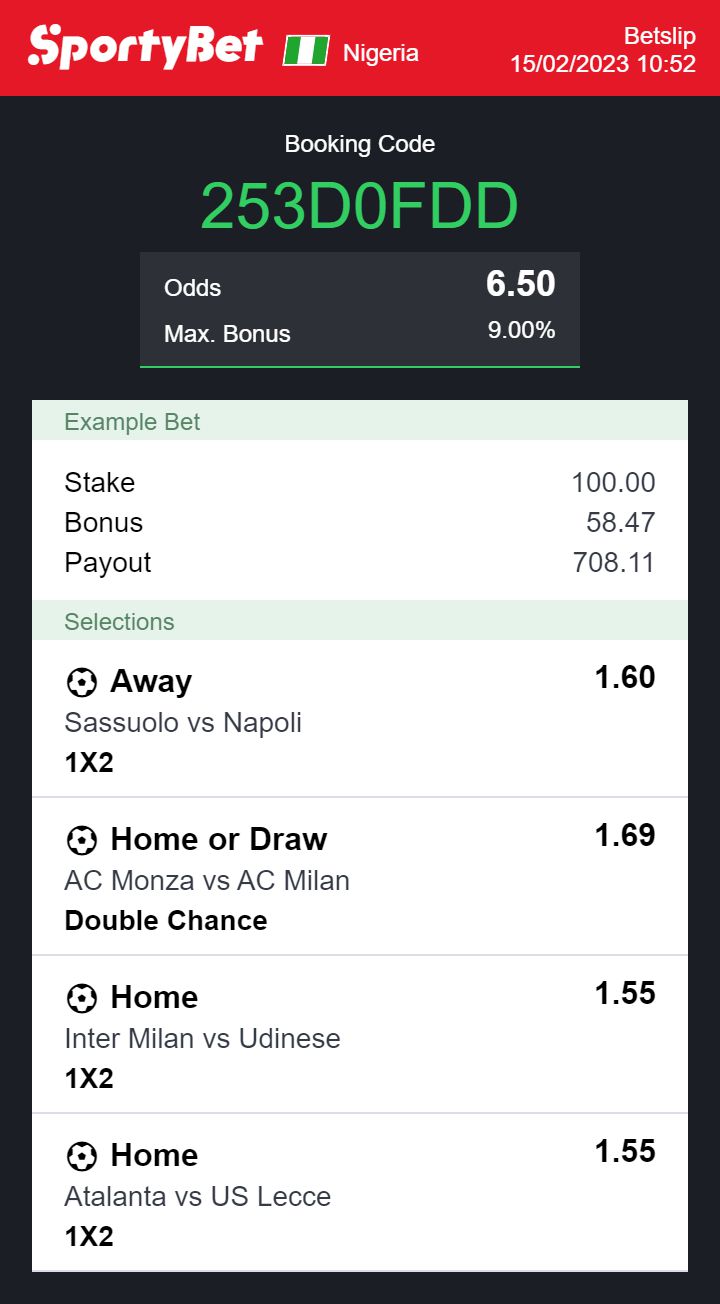Open the Atalanta vs US Lecce match

tap(197, 1196)
